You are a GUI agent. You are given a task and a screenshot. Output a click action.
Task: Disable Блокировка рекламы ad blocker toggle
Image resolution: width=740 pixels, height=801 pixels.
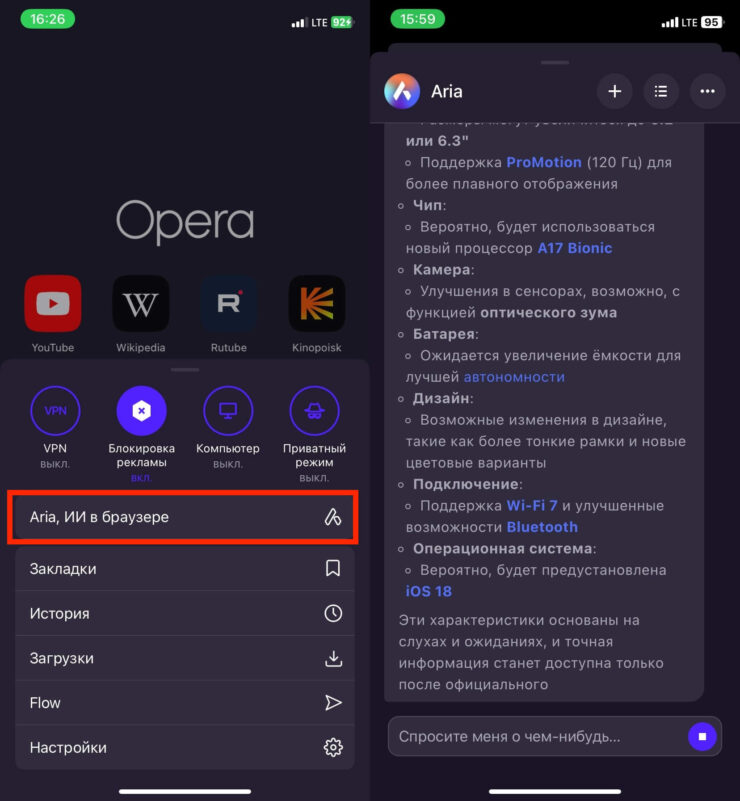141,410
